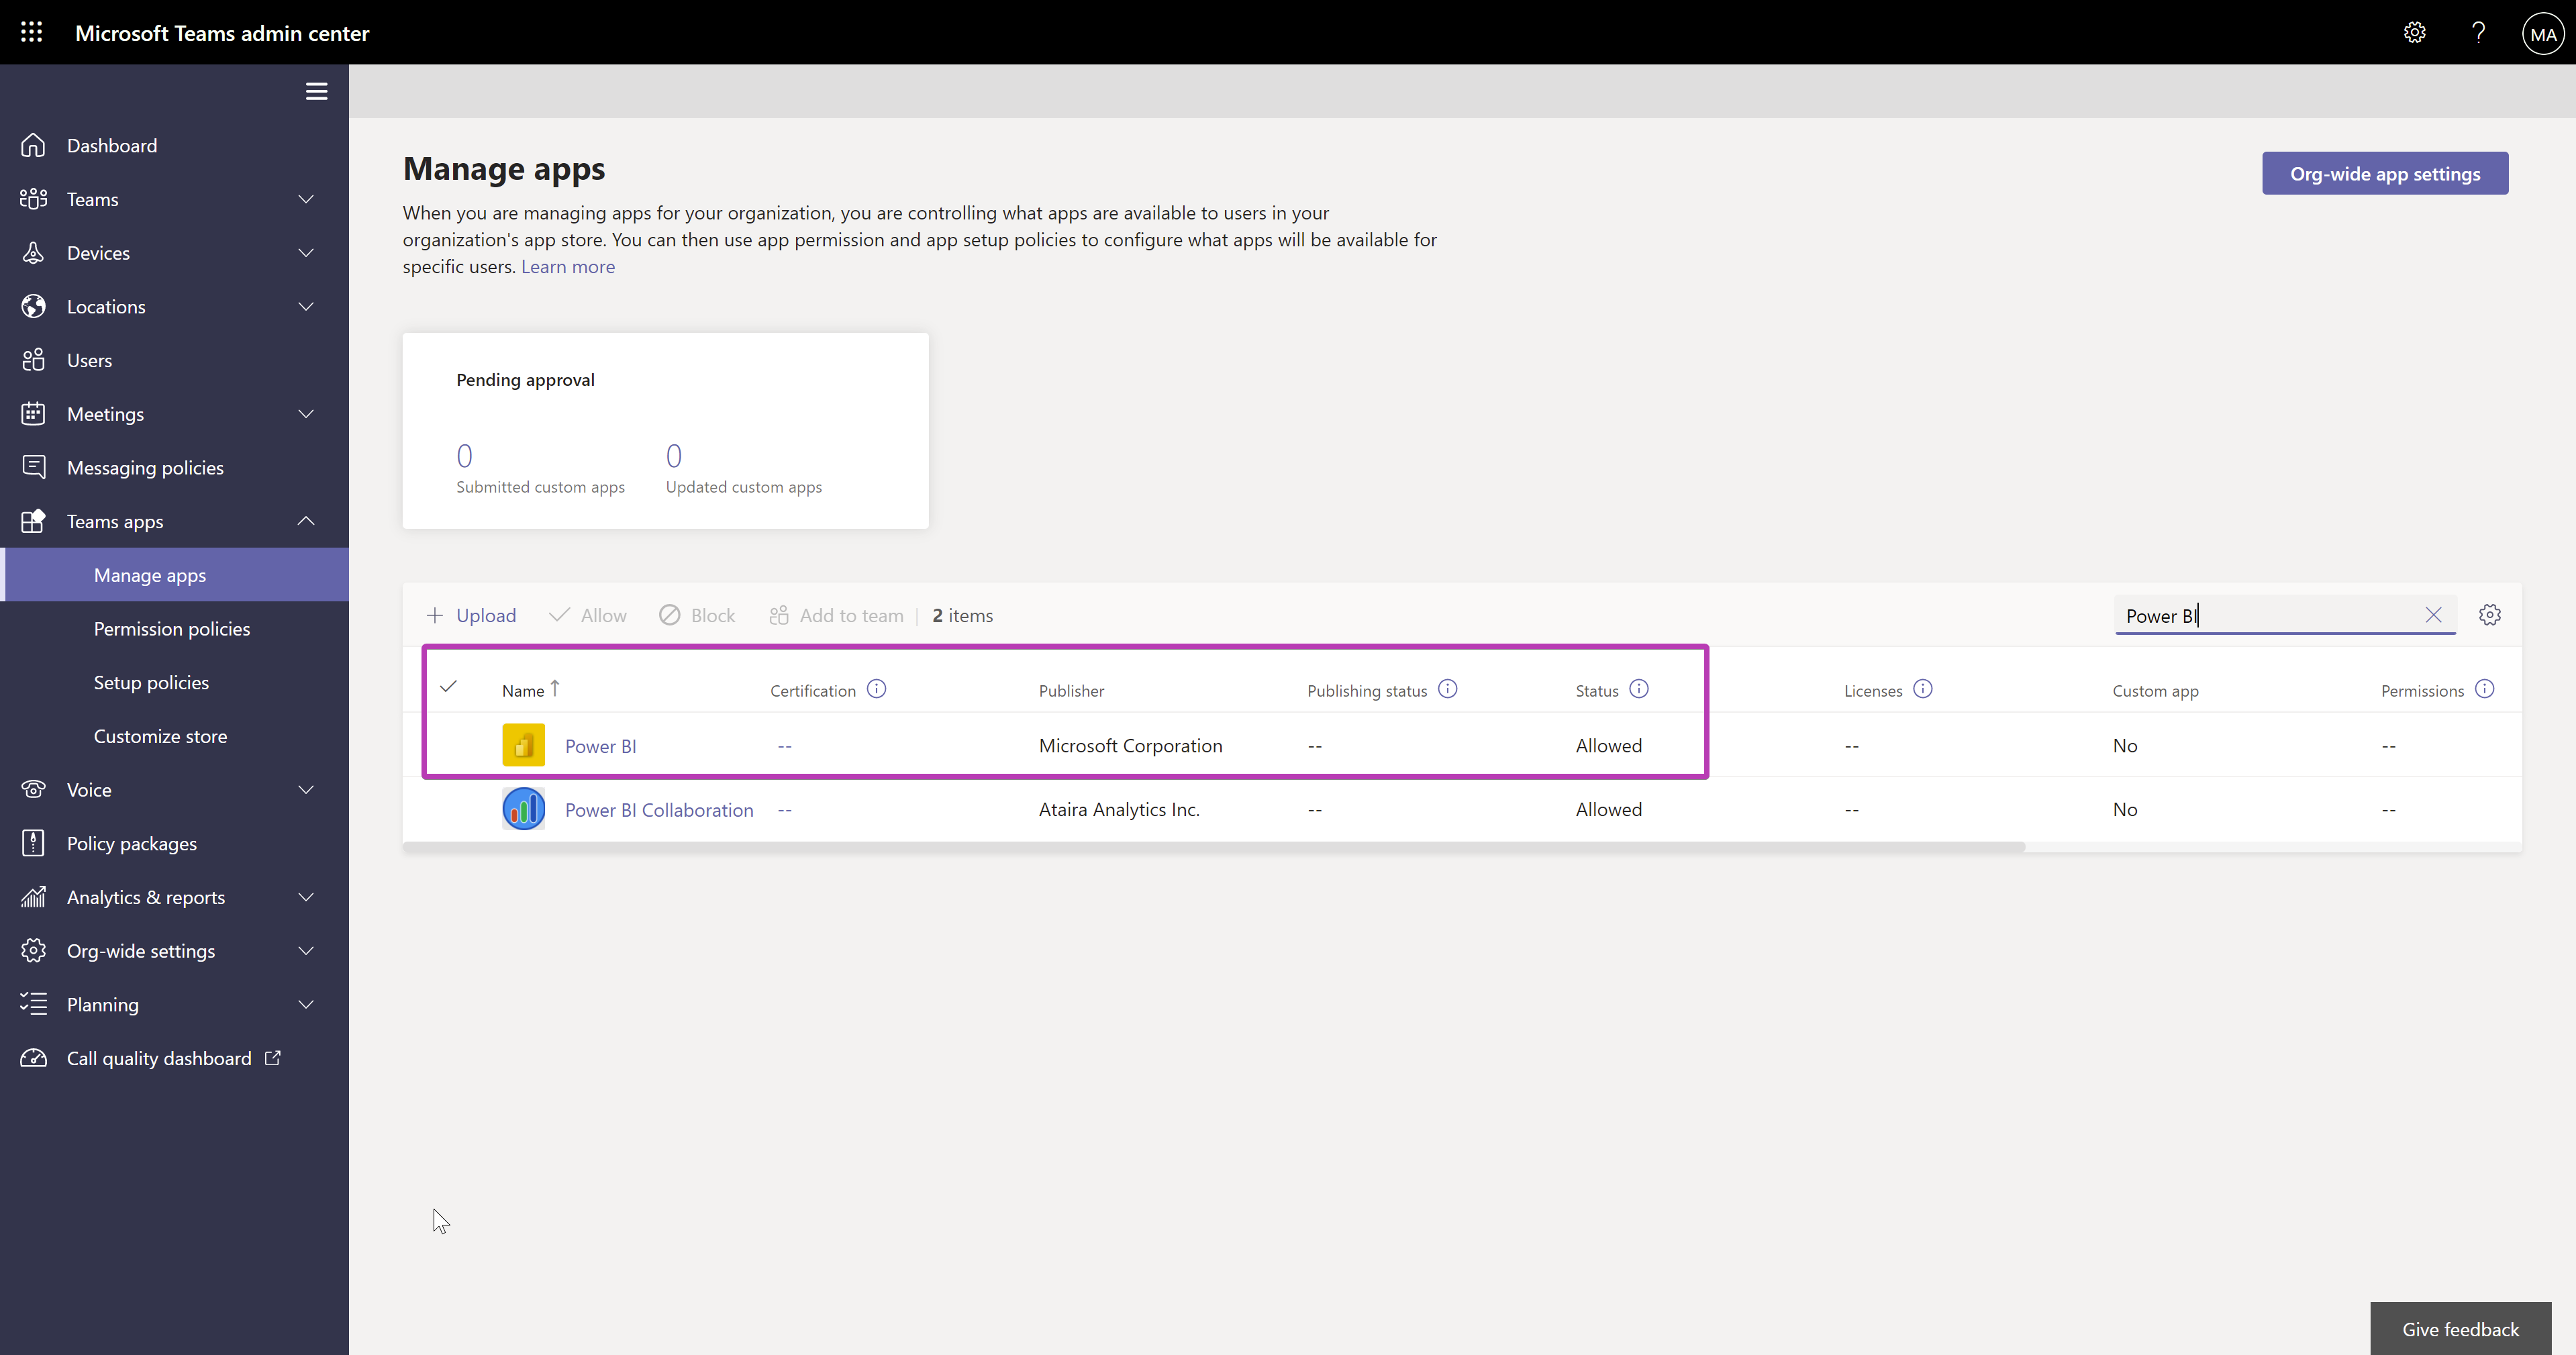Clear the Power BI search input
The image size is (2576, 1355).
2434,615
